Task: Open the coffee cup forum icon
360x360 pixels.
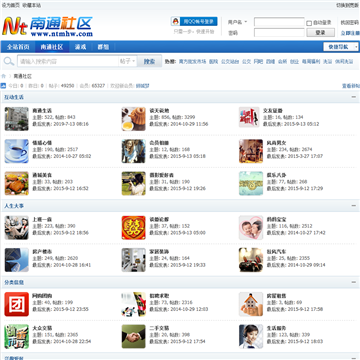Action: pyautogui.click(x=17, y=151)
